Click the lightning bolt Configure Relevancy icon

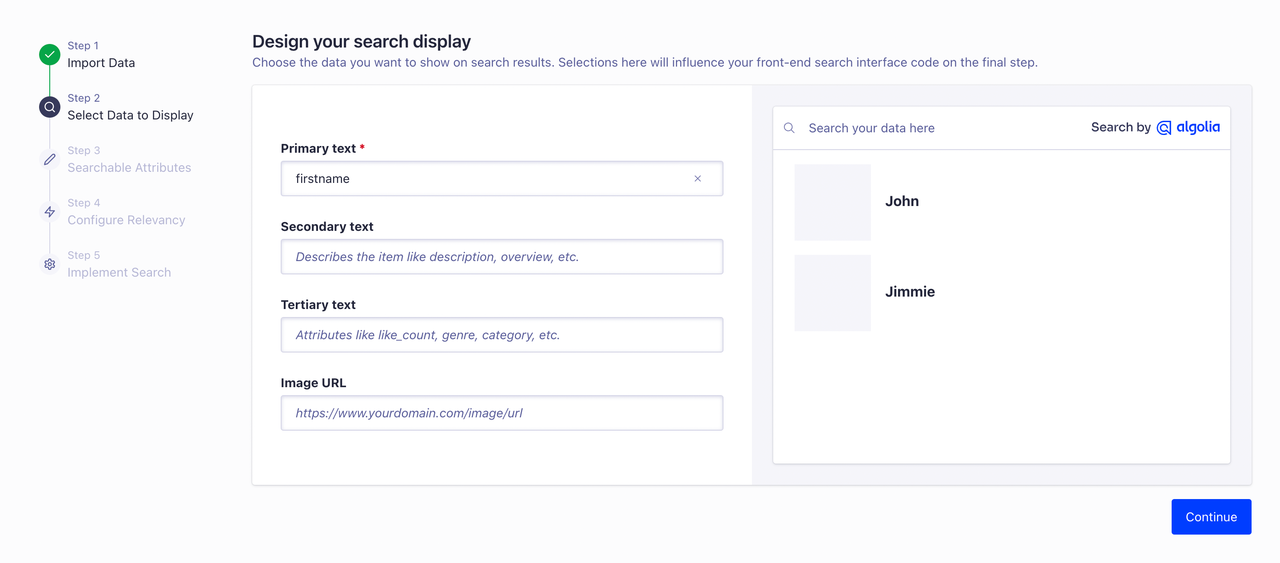(49, 212)
